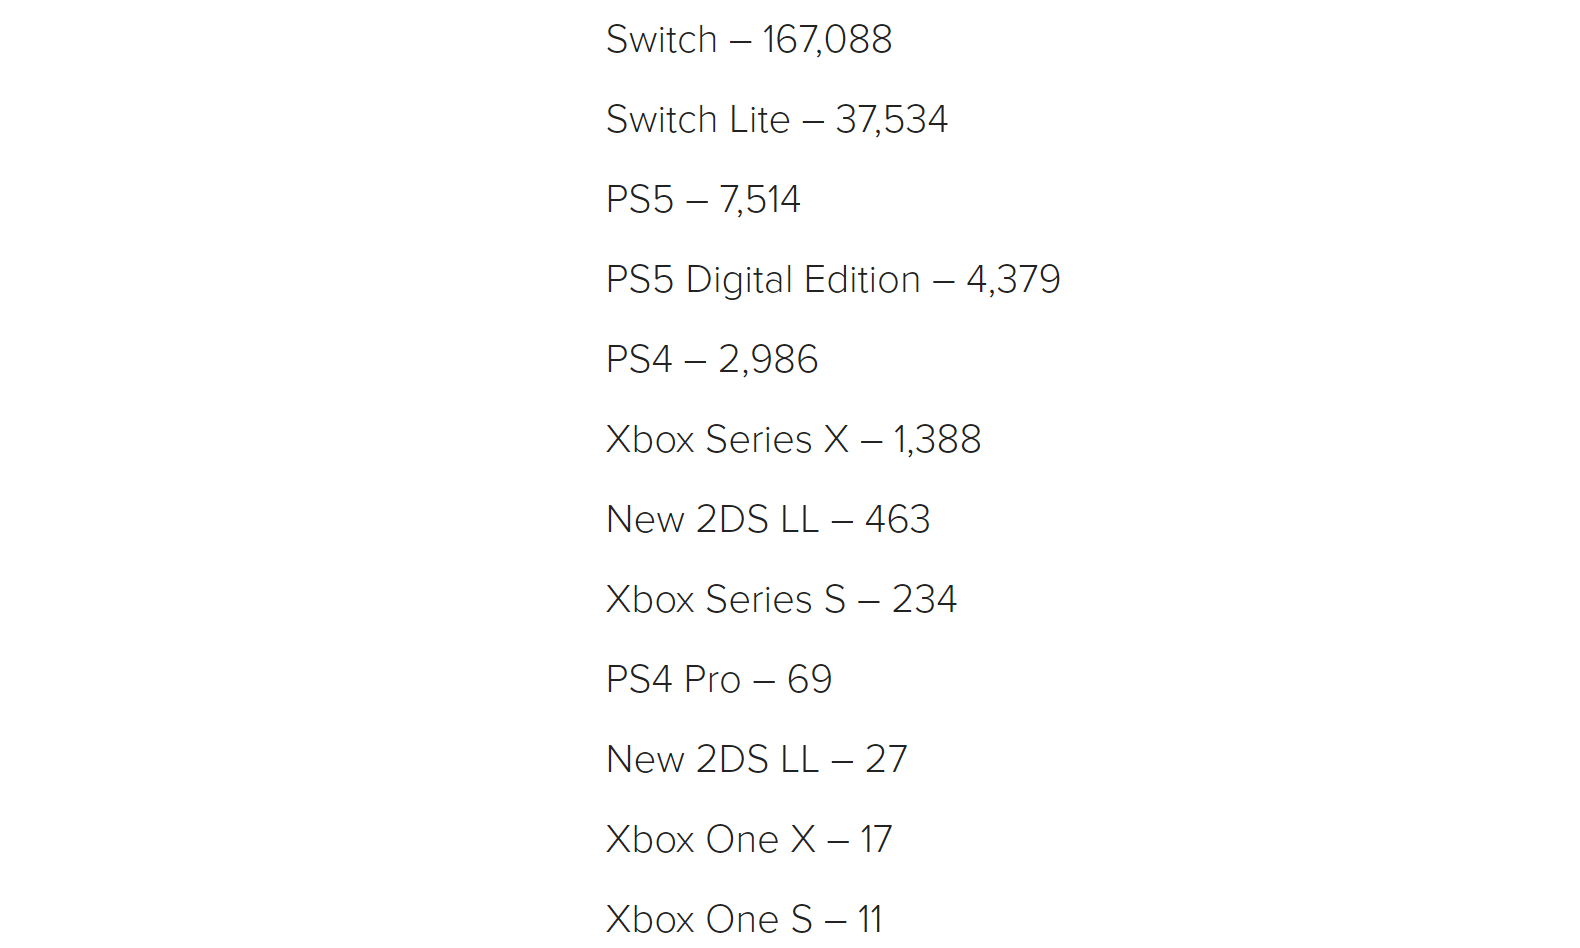Click the PS4 label before 2,986
Screen dimensions: 1580x948
click(639, 360)
